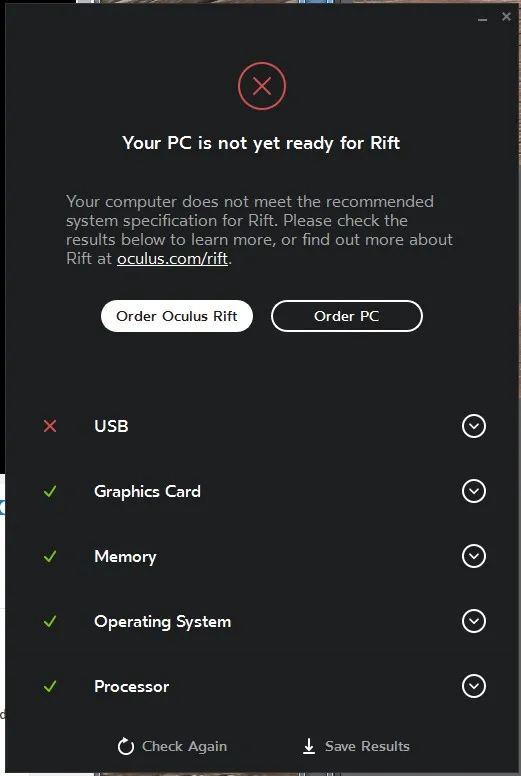Expand the Graphics Card details chevron
This screenshot has width=521, height=776.
click(474, 491)
